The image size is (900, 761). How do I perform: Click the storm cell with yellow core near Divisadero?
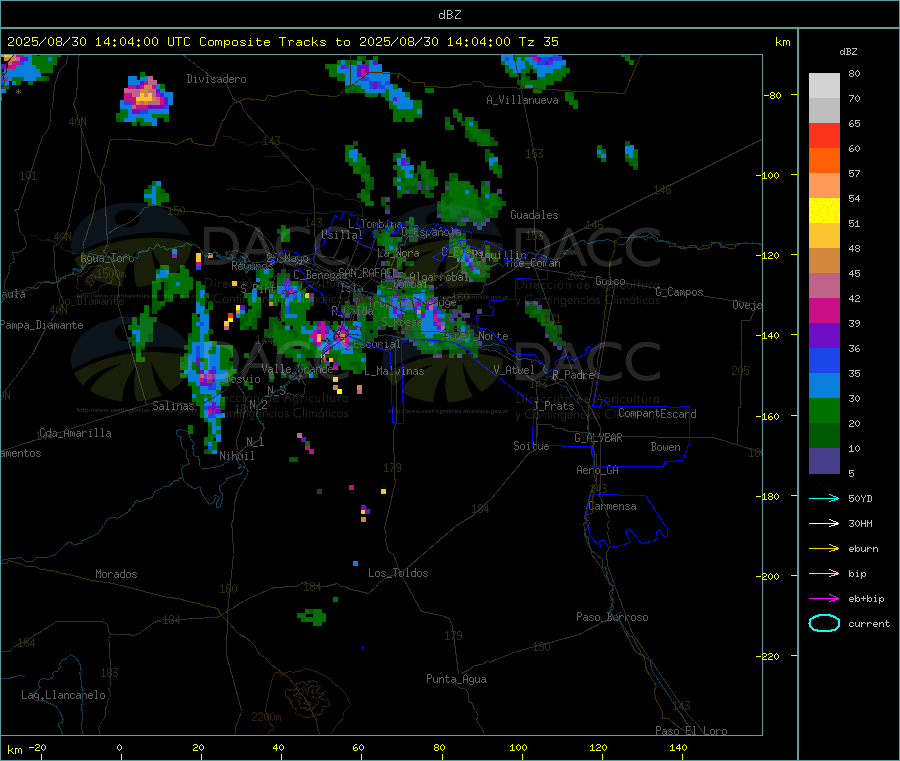145,99
